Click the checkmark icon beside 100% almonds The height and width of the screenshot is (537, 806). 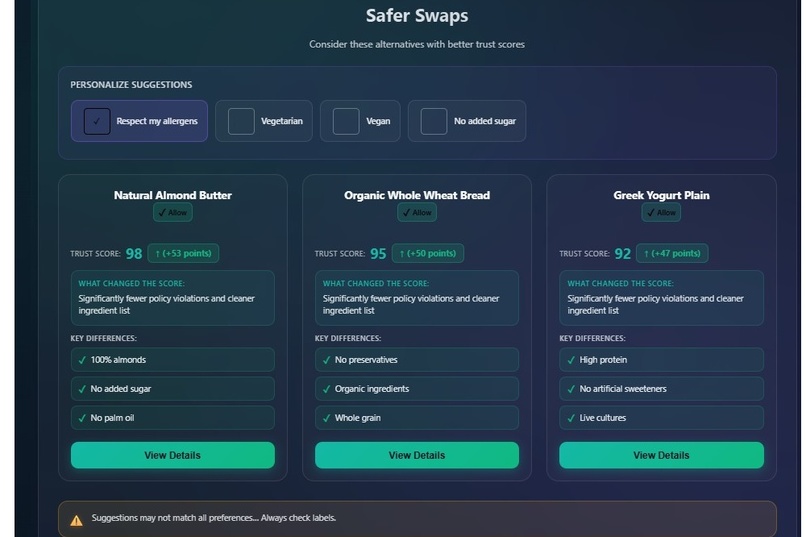(x=82, y=360)
